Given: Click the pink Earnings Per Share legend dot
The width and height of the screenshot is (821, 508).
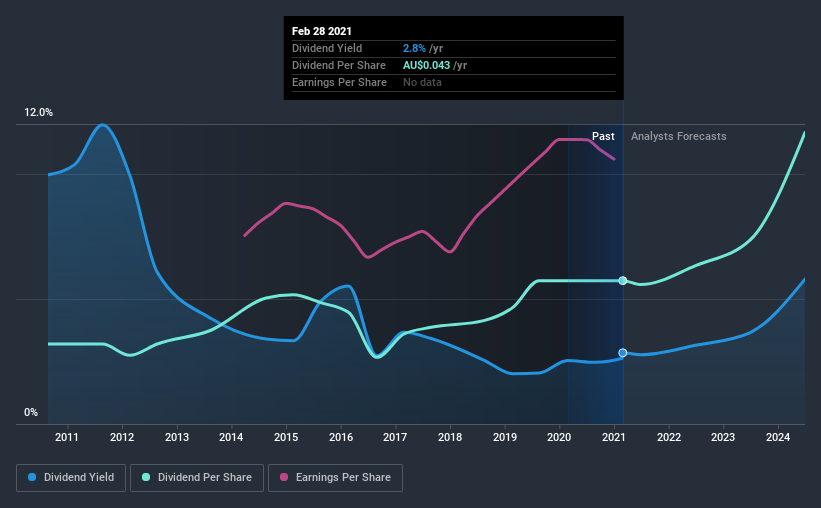Looking at the screenshot, I should 284,477.
